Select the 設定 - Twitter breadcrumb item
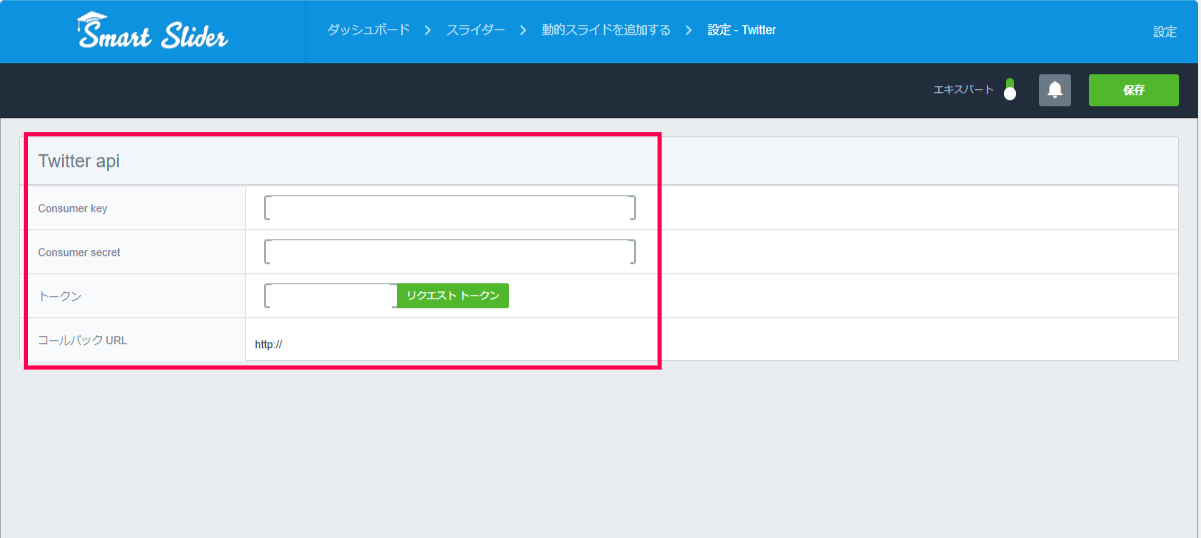 click(x=742, y=30)
